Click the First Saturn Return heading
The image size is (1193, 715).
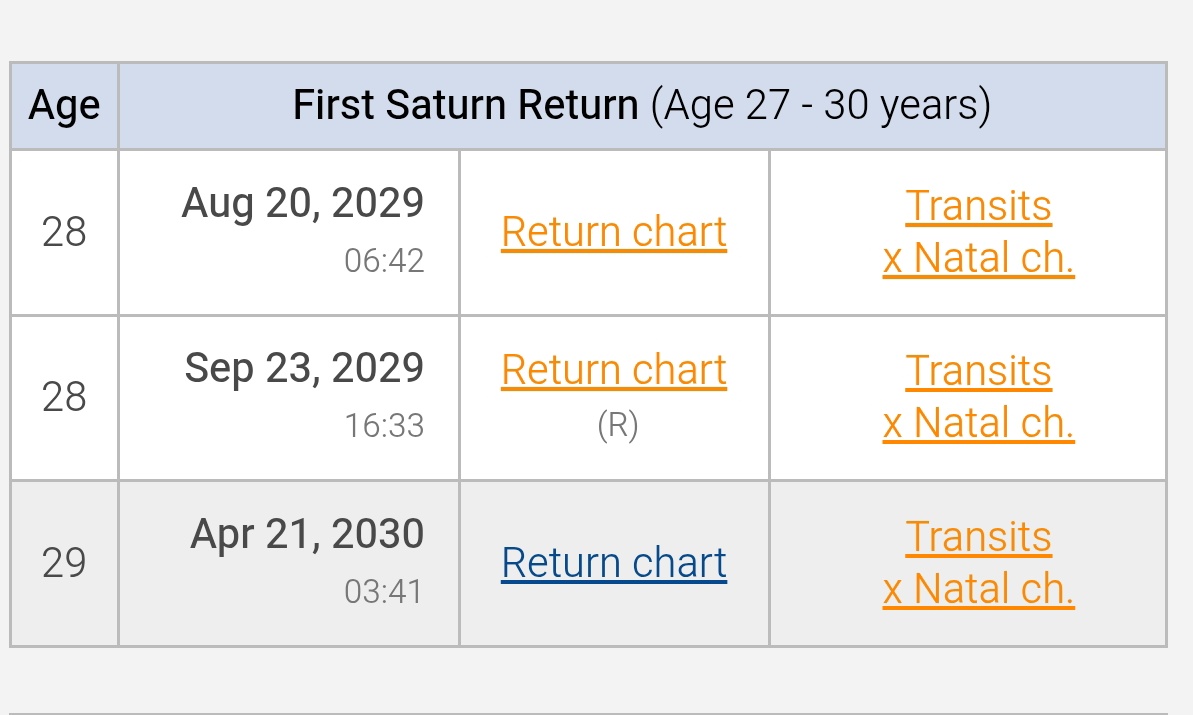click(466, 104)
